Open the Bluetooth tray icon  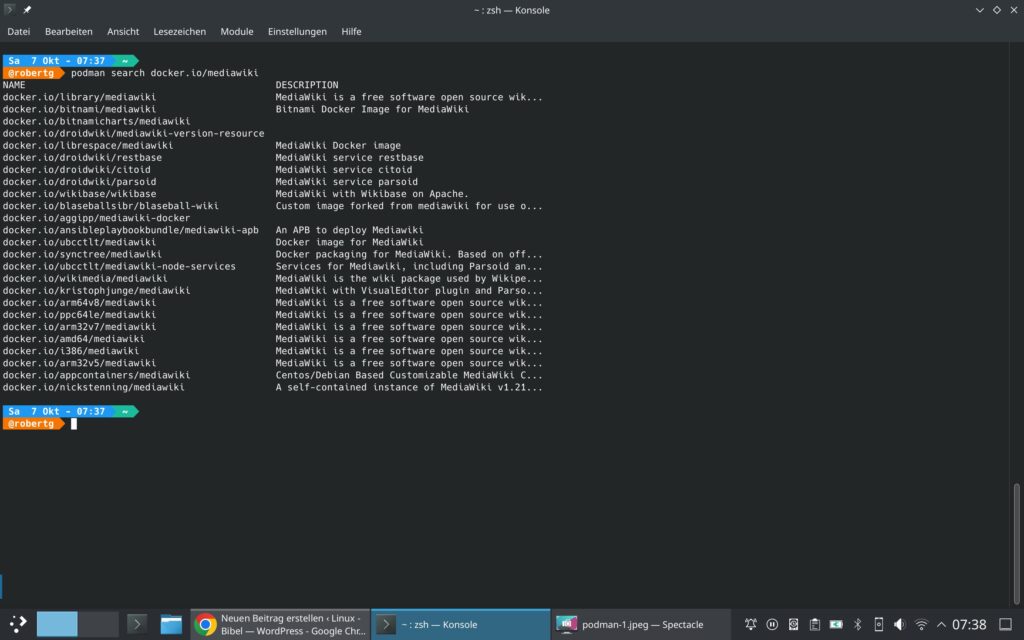857,624
